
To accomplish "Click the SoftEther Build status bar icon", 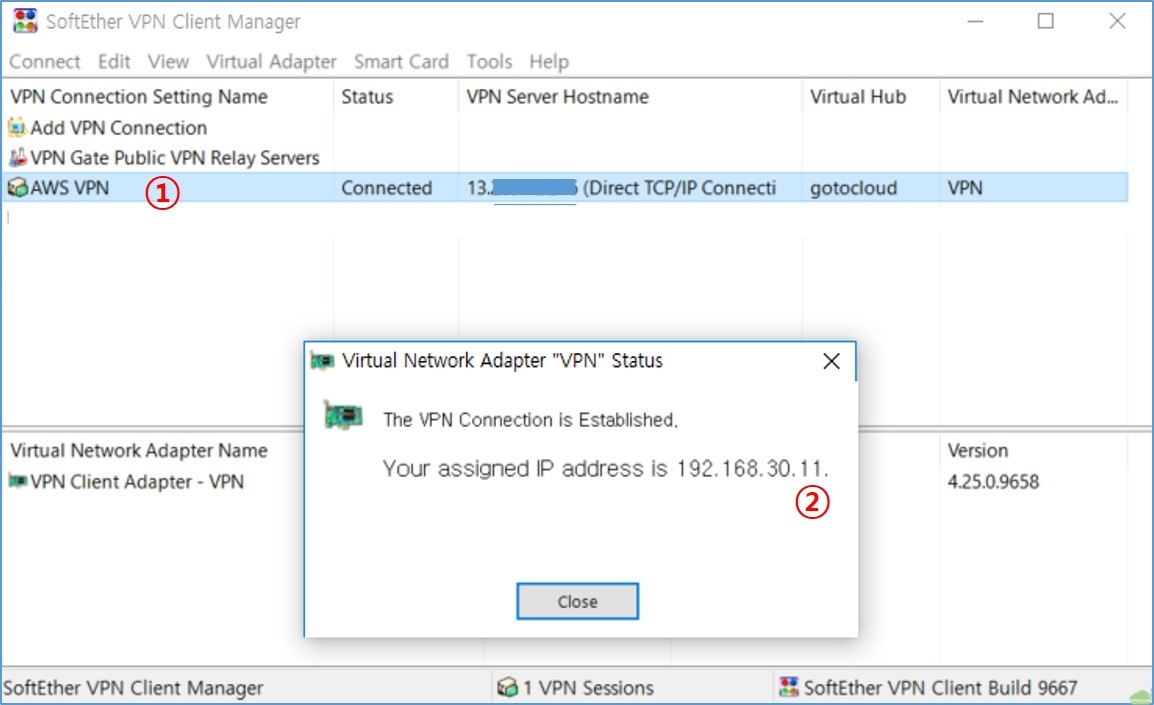I will click(789, 687).
